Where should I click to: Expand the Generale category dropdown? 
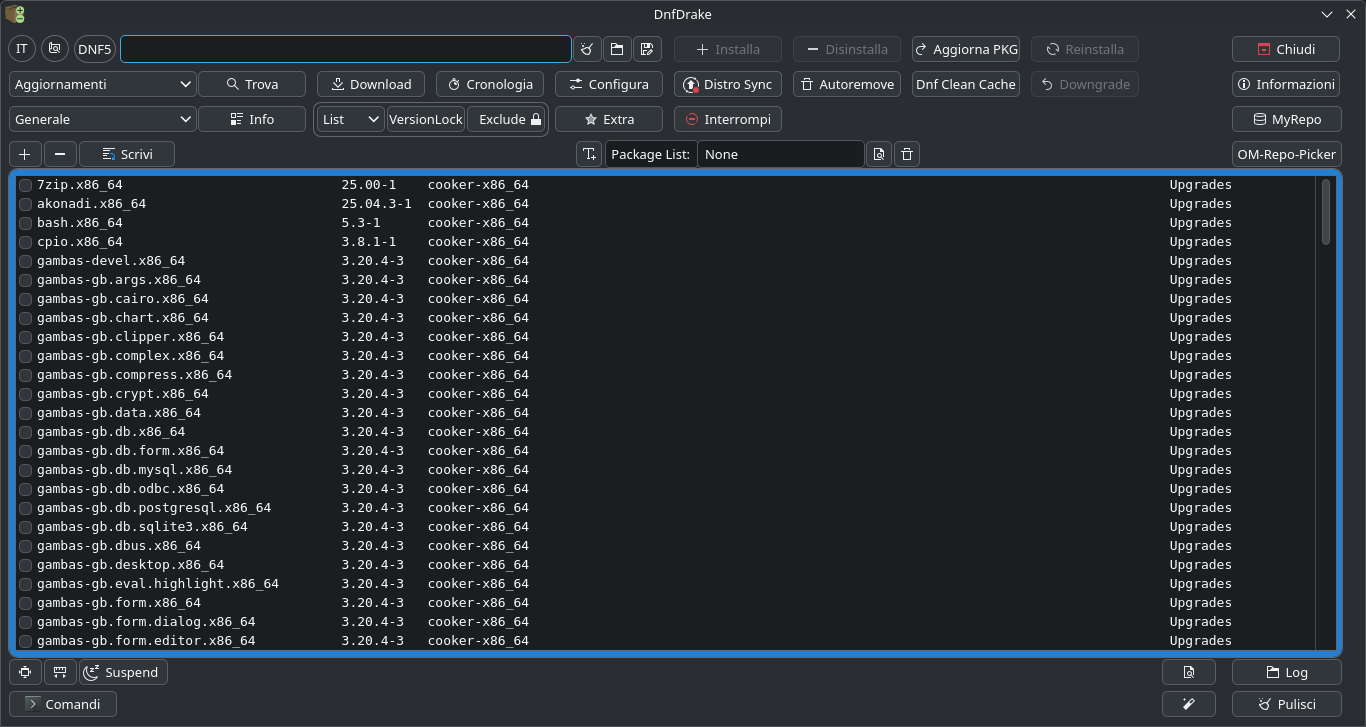pos(102,119)
